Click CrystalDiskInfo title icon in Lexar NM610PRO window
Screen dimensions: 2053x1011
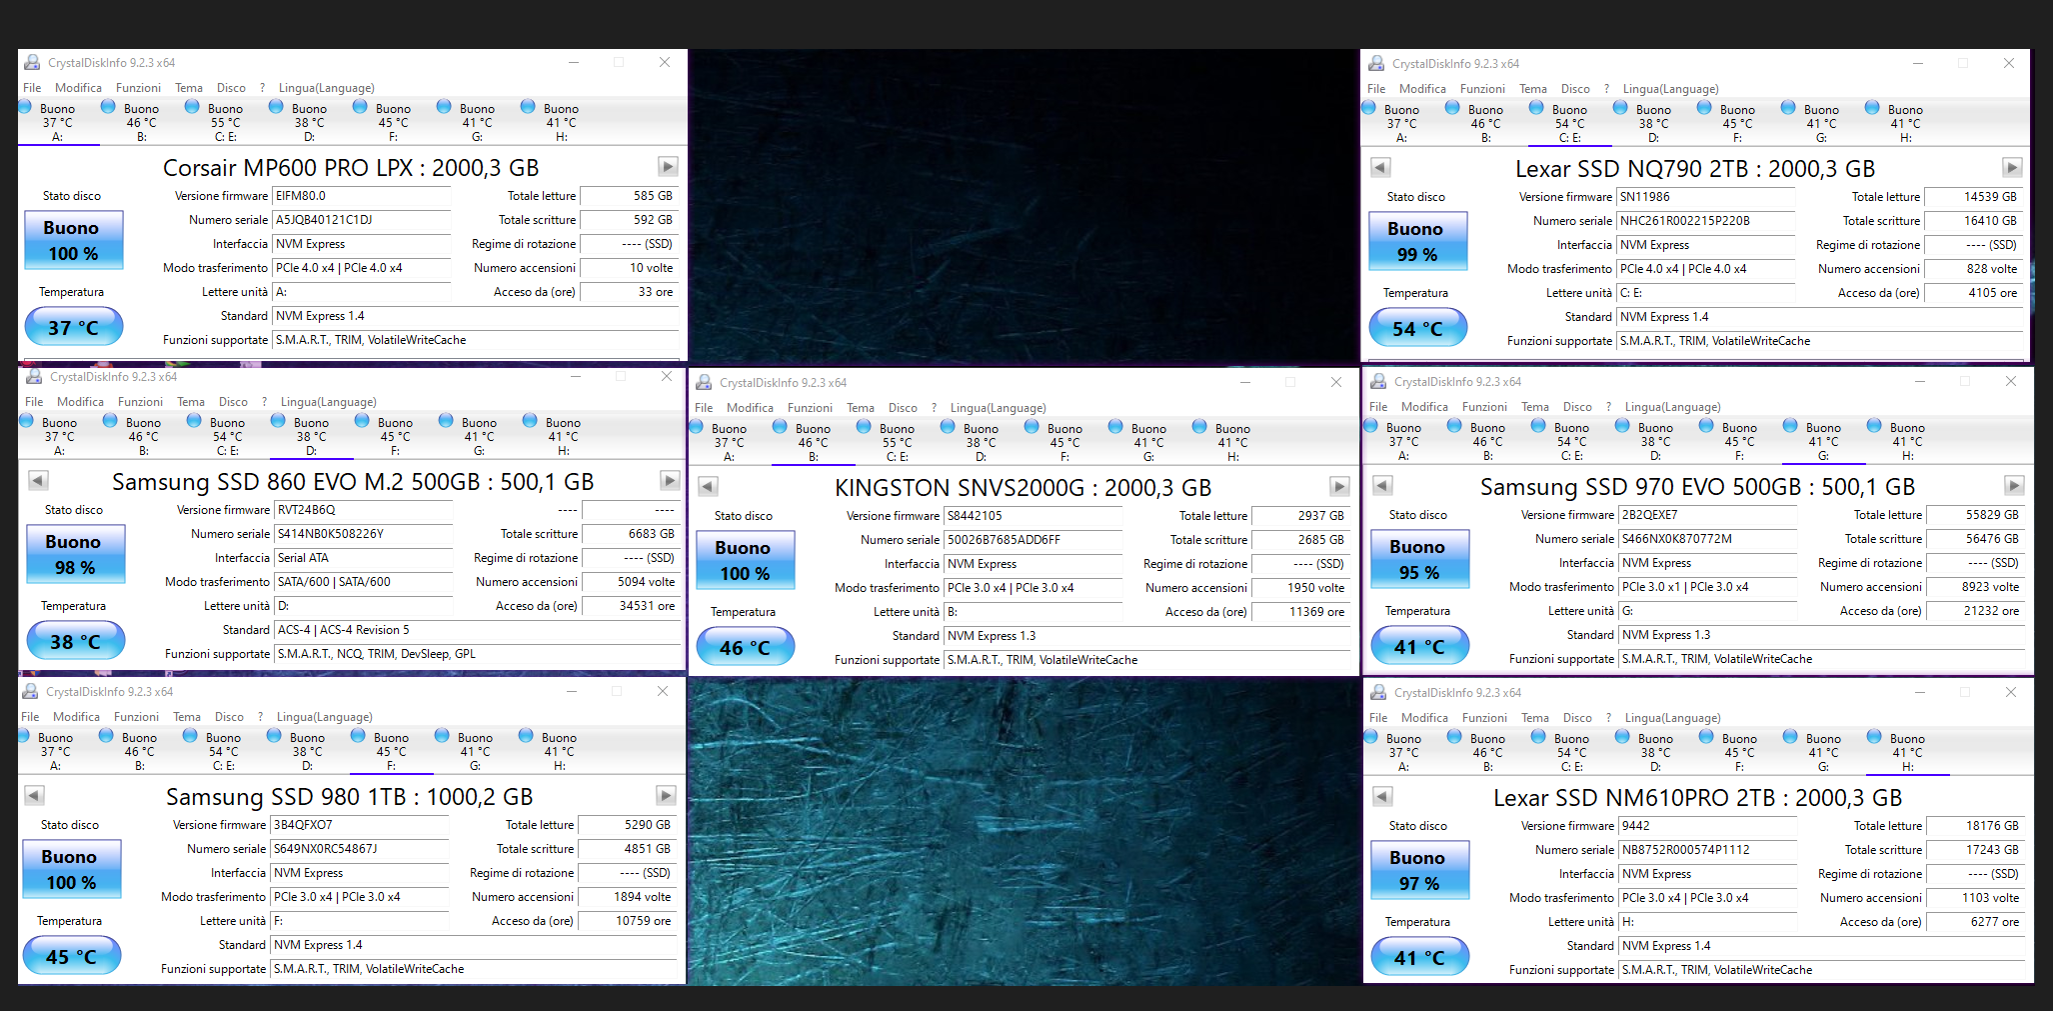point(1378,692)
